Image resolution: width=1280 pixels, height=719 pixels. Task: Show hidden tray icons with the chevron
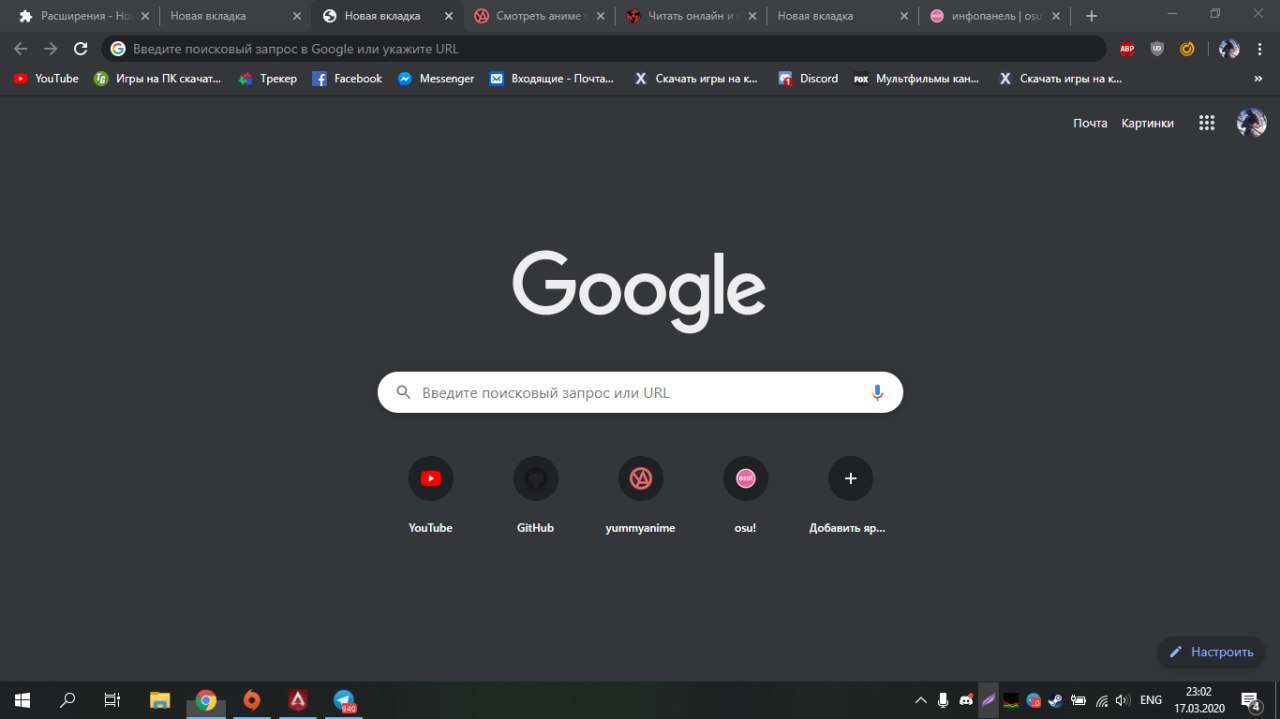[x=920, y=700]
